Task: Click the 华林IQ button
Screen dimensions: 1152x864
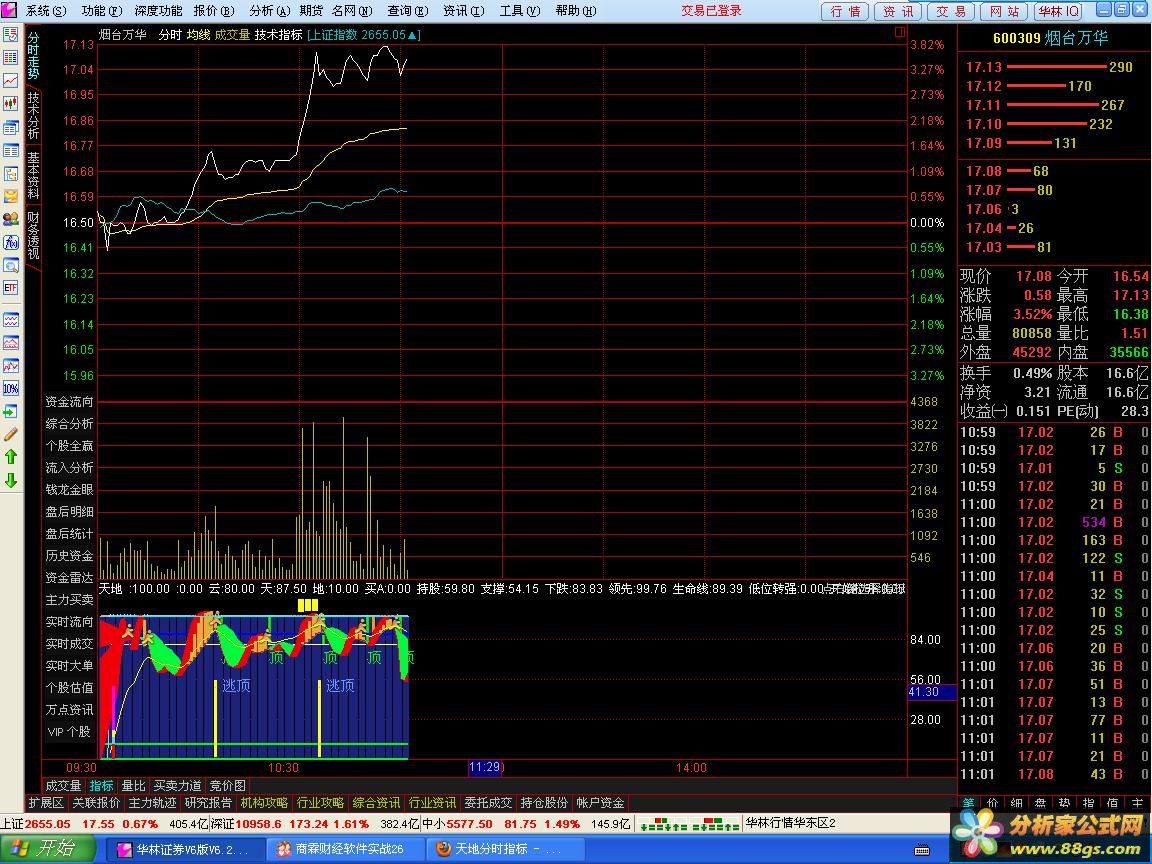Action: 1058,11
